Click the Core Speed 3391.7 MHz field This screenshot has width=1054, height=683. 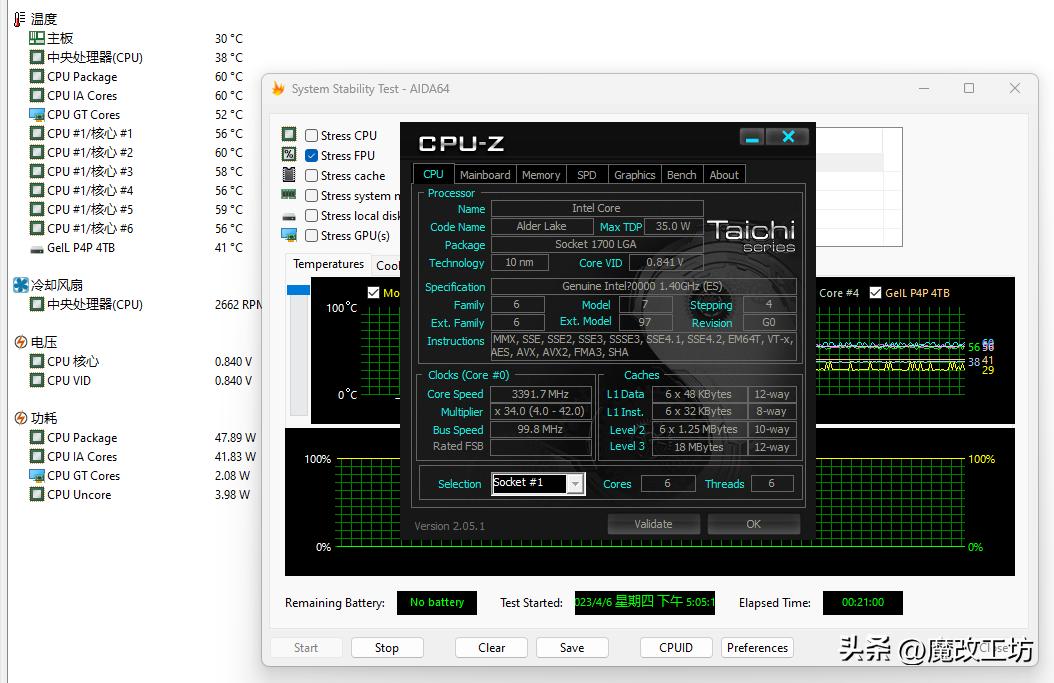(540, 394)
